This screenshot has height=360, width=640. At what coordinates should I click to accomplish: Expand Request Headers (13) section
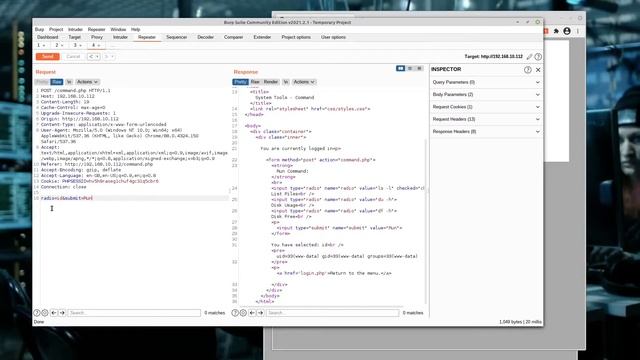point(486,119)
